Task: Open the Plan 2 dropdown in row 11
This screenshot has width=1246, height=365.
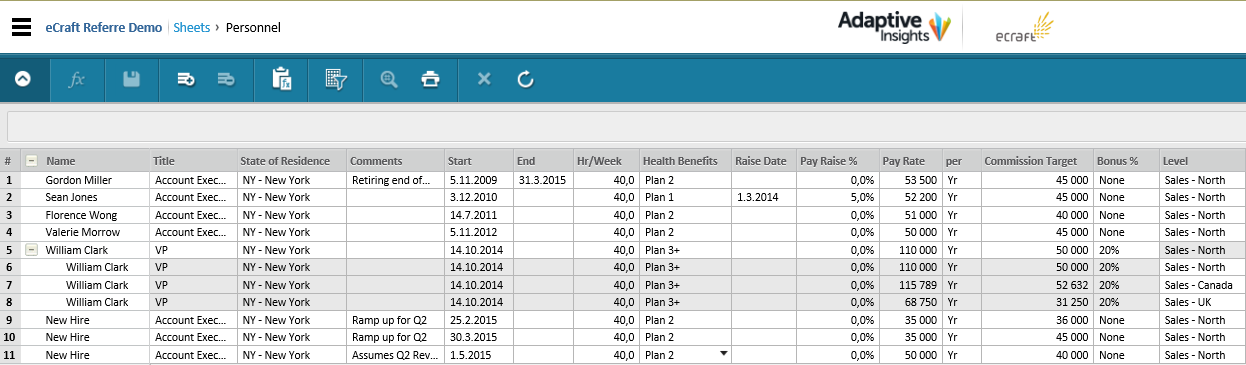Action: coord(723,354)
